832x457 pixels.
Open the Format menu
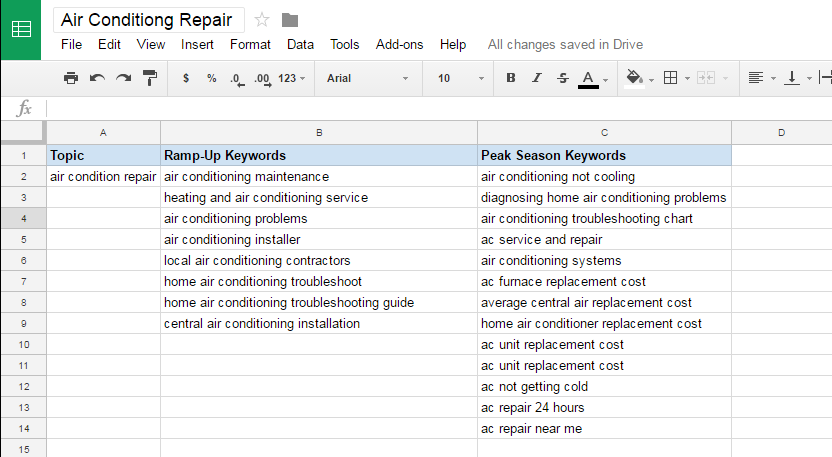[250, 45]
